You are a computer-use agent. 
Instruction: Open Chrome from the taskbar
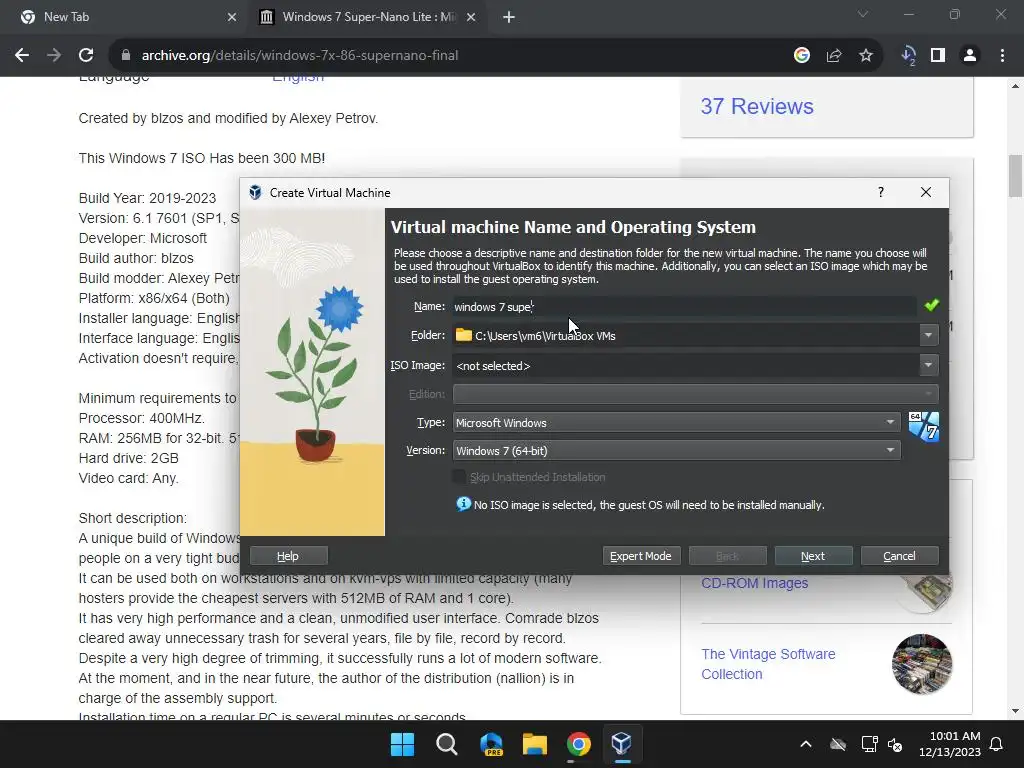click(579, 744)
